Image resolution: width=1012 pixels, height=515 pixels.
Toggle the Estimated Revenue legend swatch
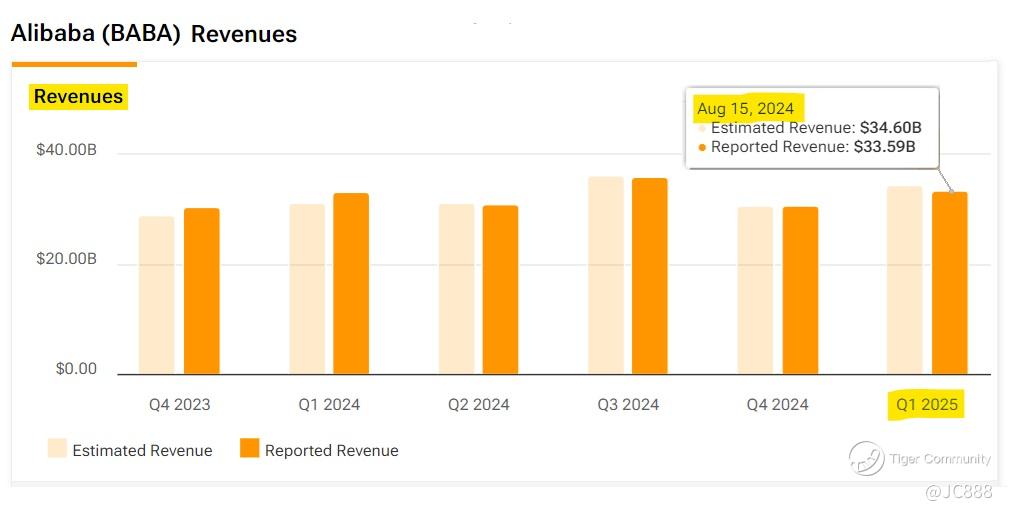(x=57, y=448)
